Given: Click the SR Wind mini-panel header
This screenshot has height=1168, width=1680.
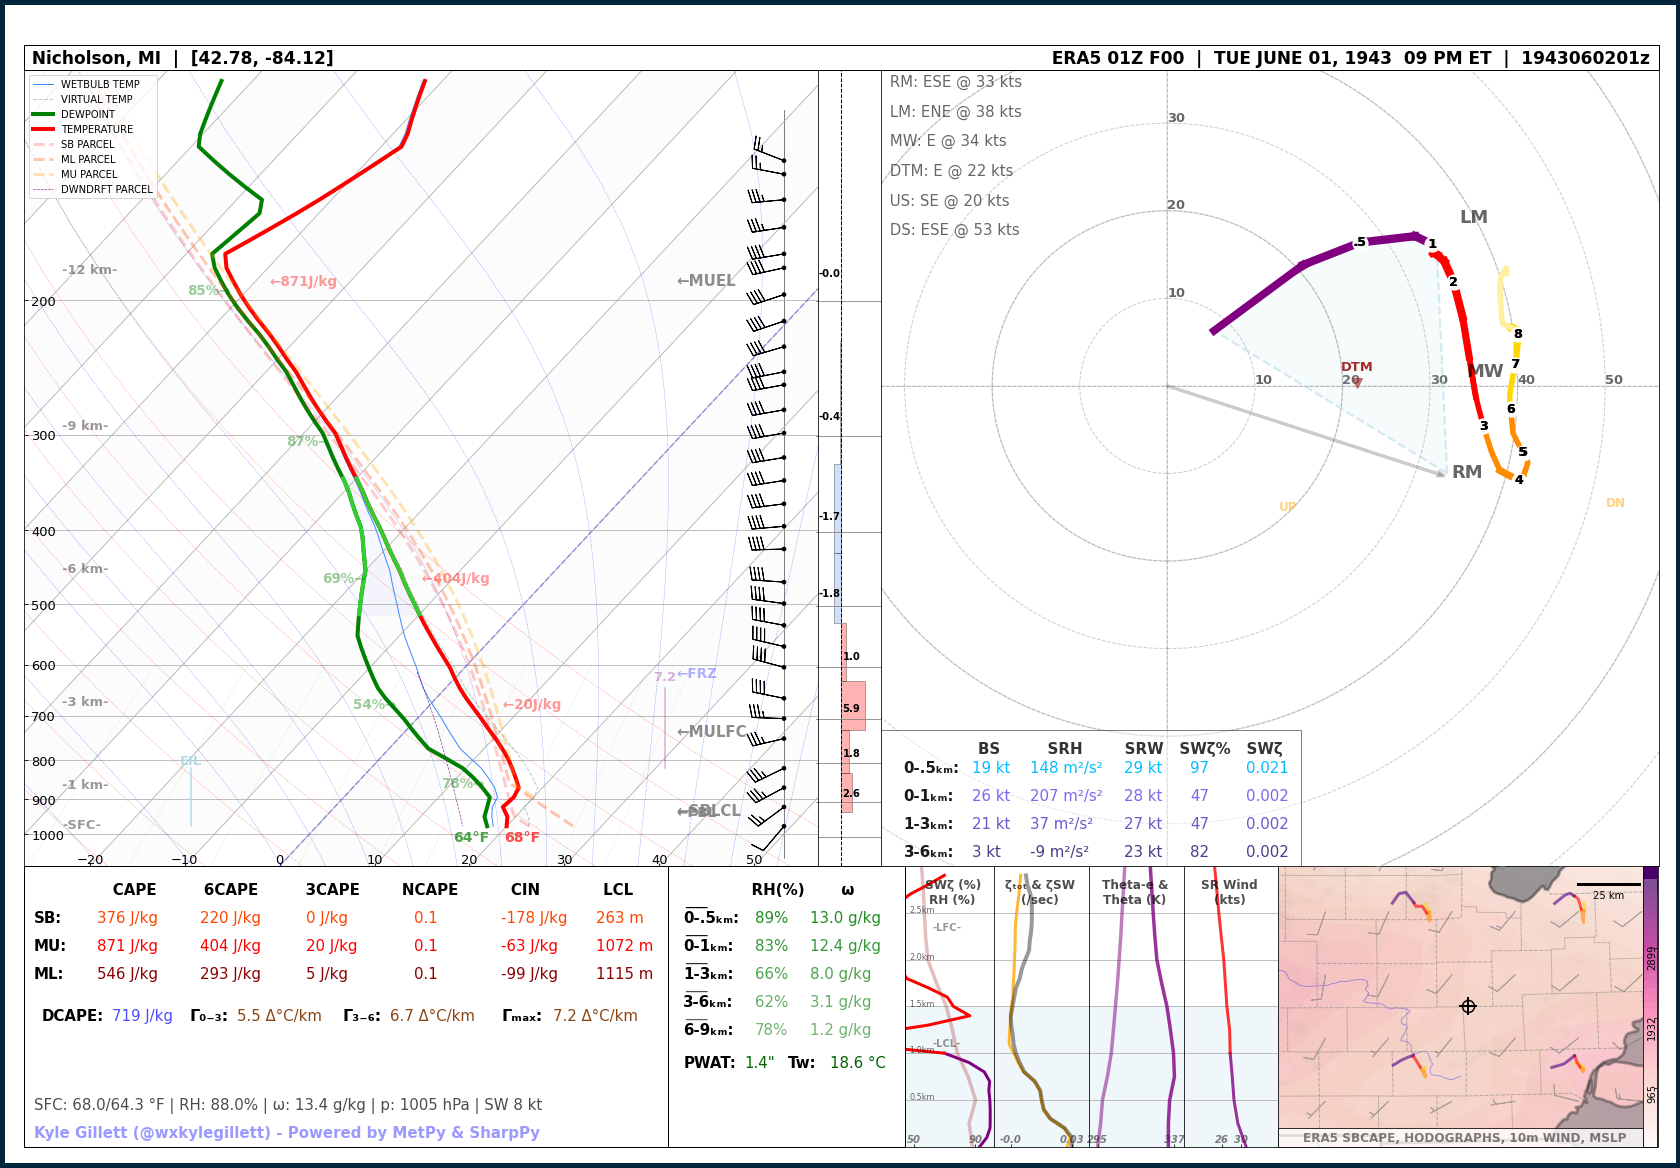Looking at the screenshot, I should [x=1229, y=892].
